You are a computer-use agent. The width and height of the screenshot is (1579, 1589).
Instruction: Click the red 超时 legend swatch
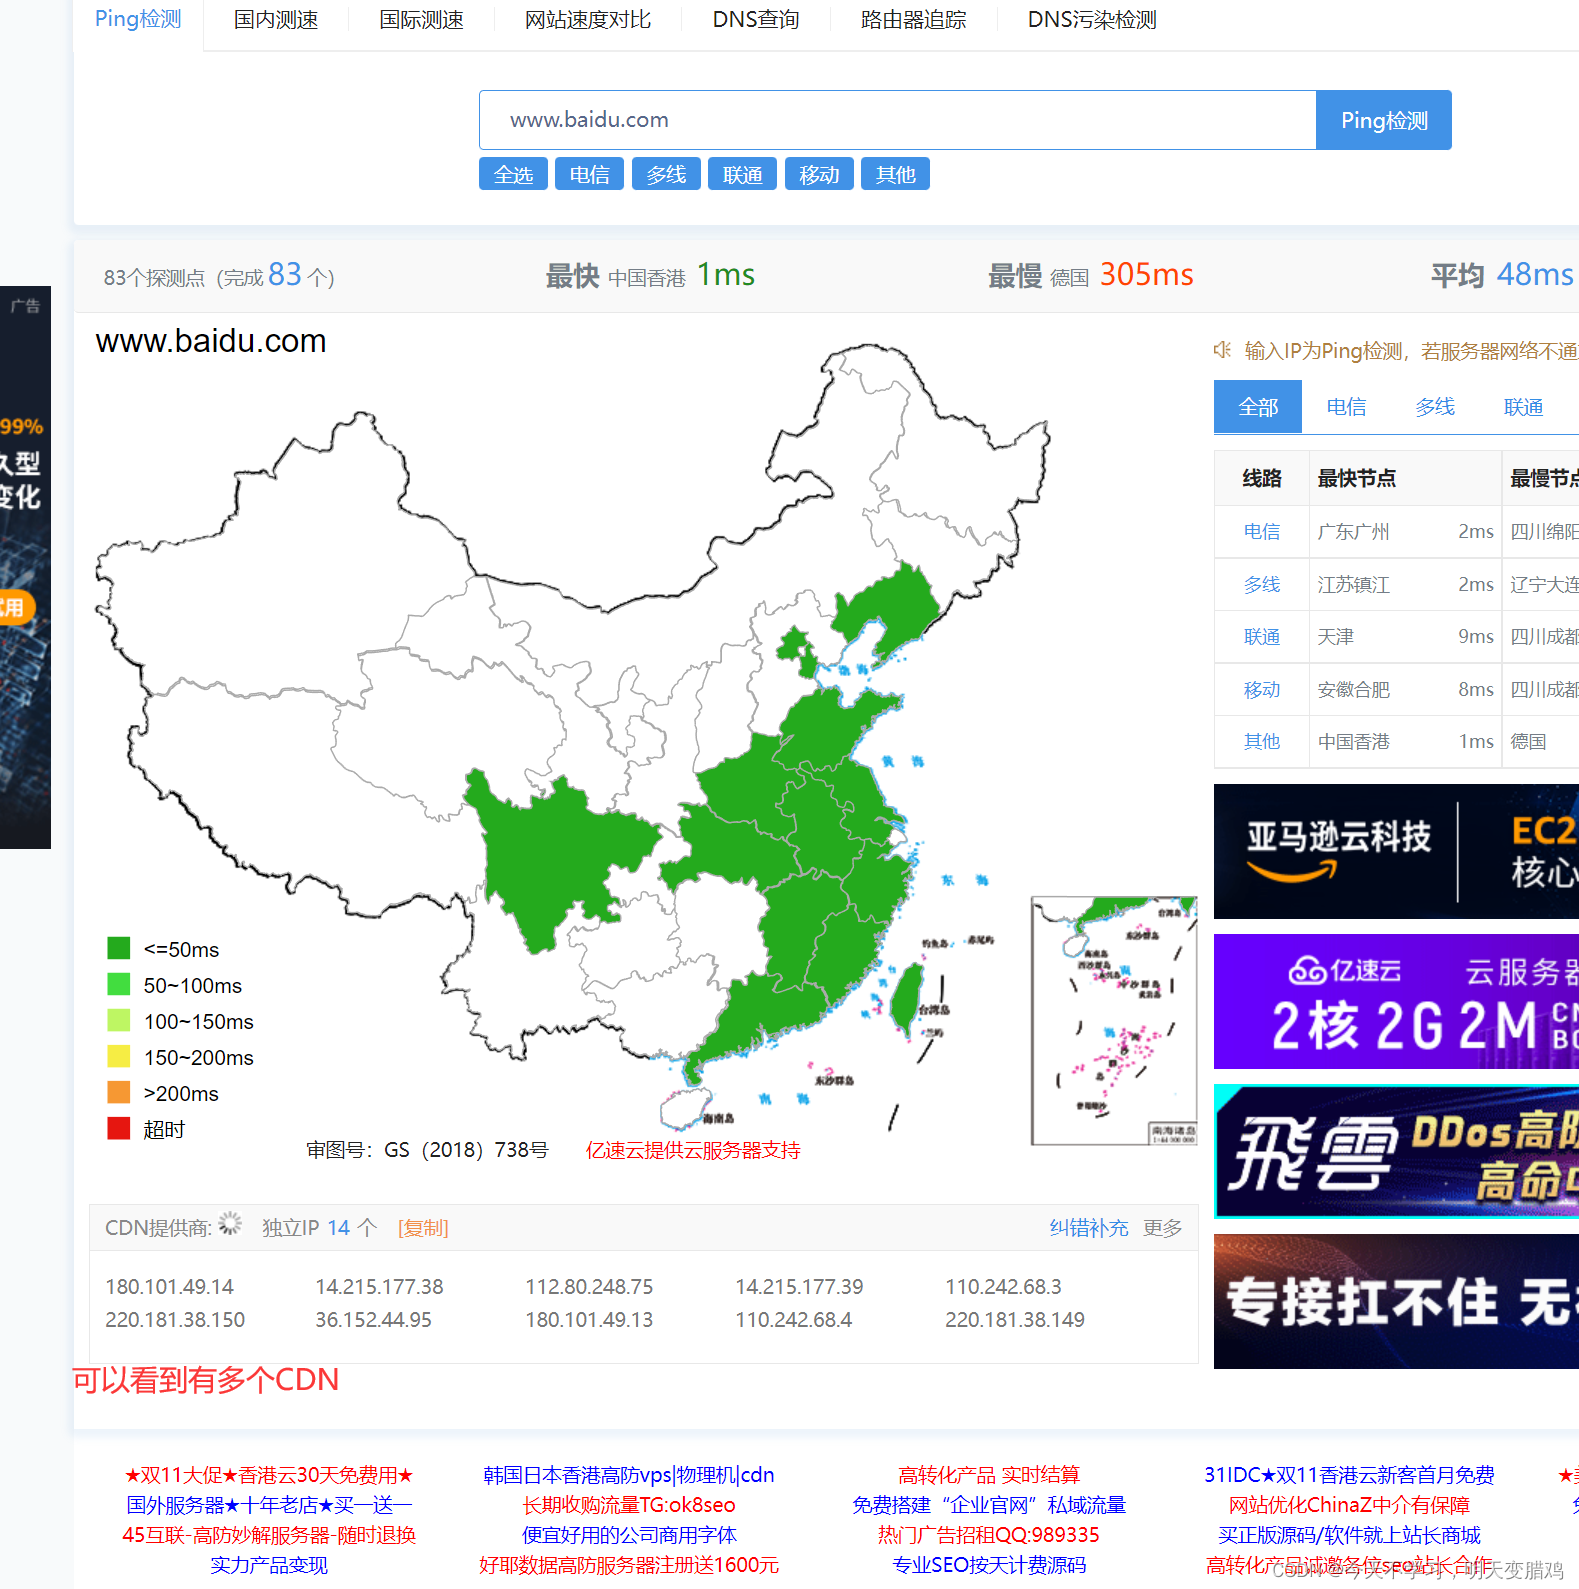coord(119,1128)
